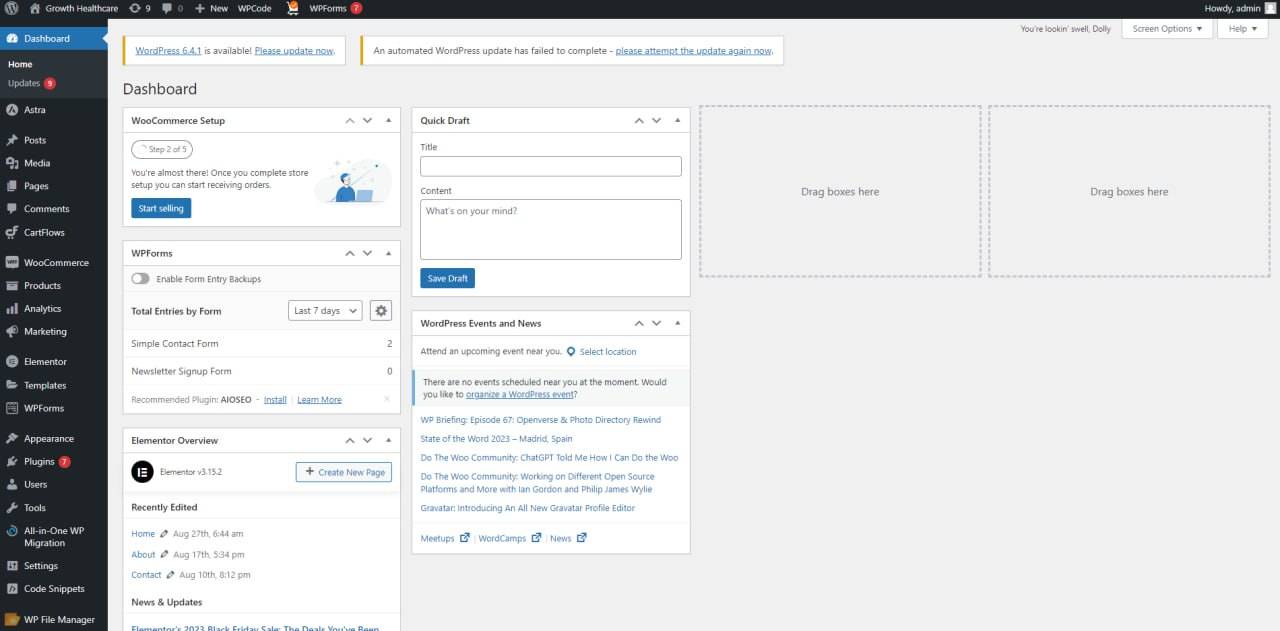Enable Form Entry Backups toggle
Image resolution: width=1280 pixels, height=631 pixels.
pos(141,279)
